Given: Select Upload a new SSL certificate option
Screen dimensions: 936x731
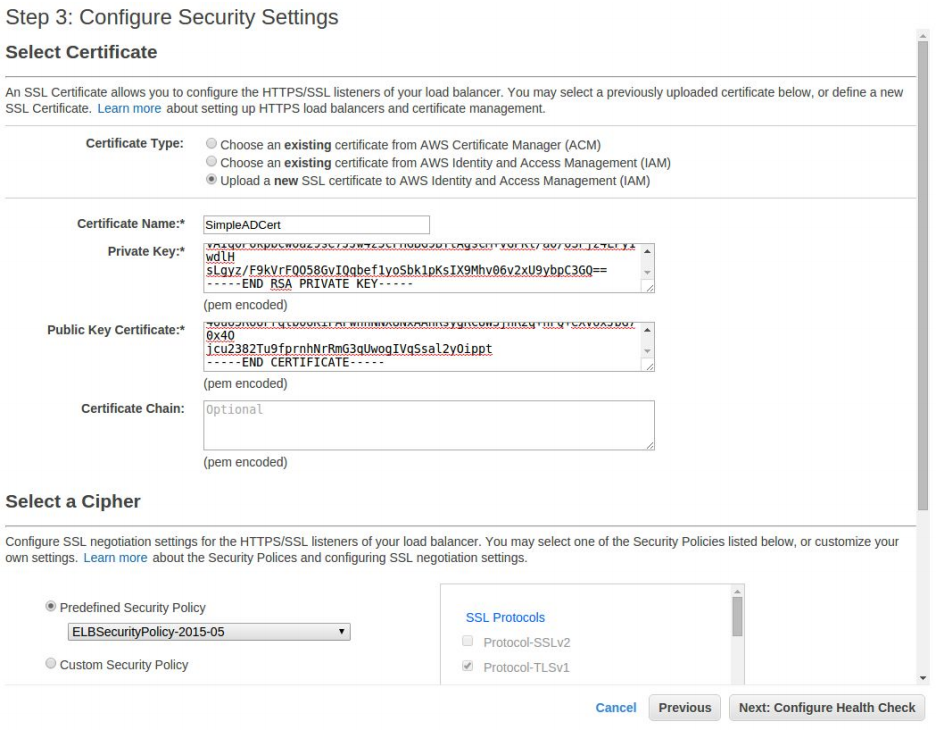Looking at the screenshot, I should [x=211, y=181].
